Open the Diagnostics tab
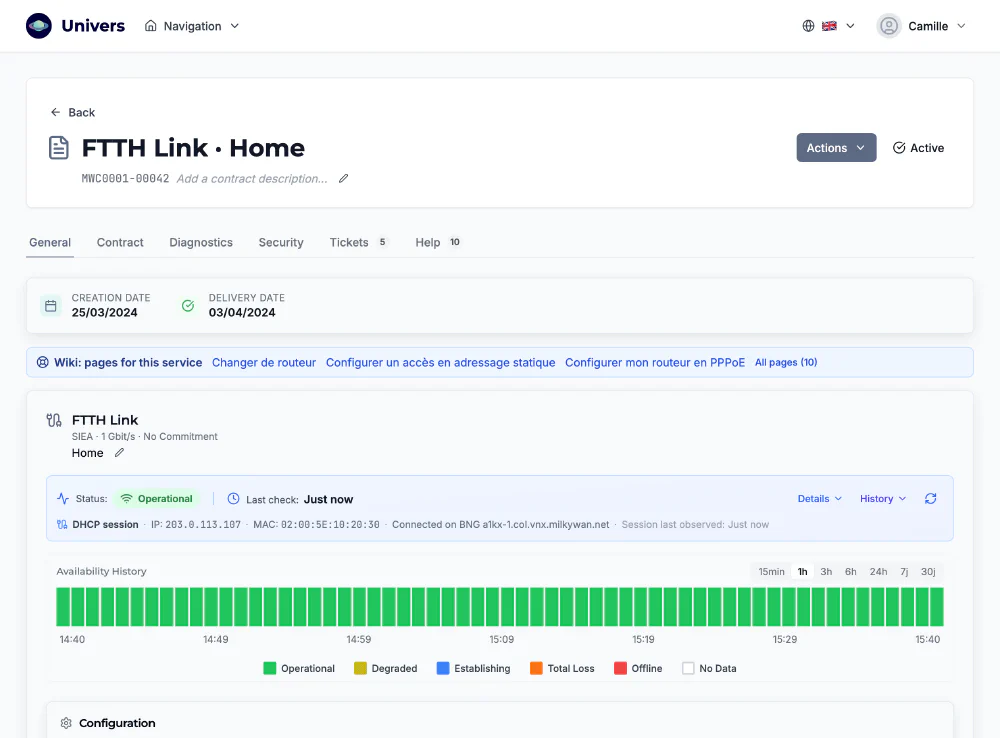The width and height of the screenshot is (1000, 738). [201, 242]
